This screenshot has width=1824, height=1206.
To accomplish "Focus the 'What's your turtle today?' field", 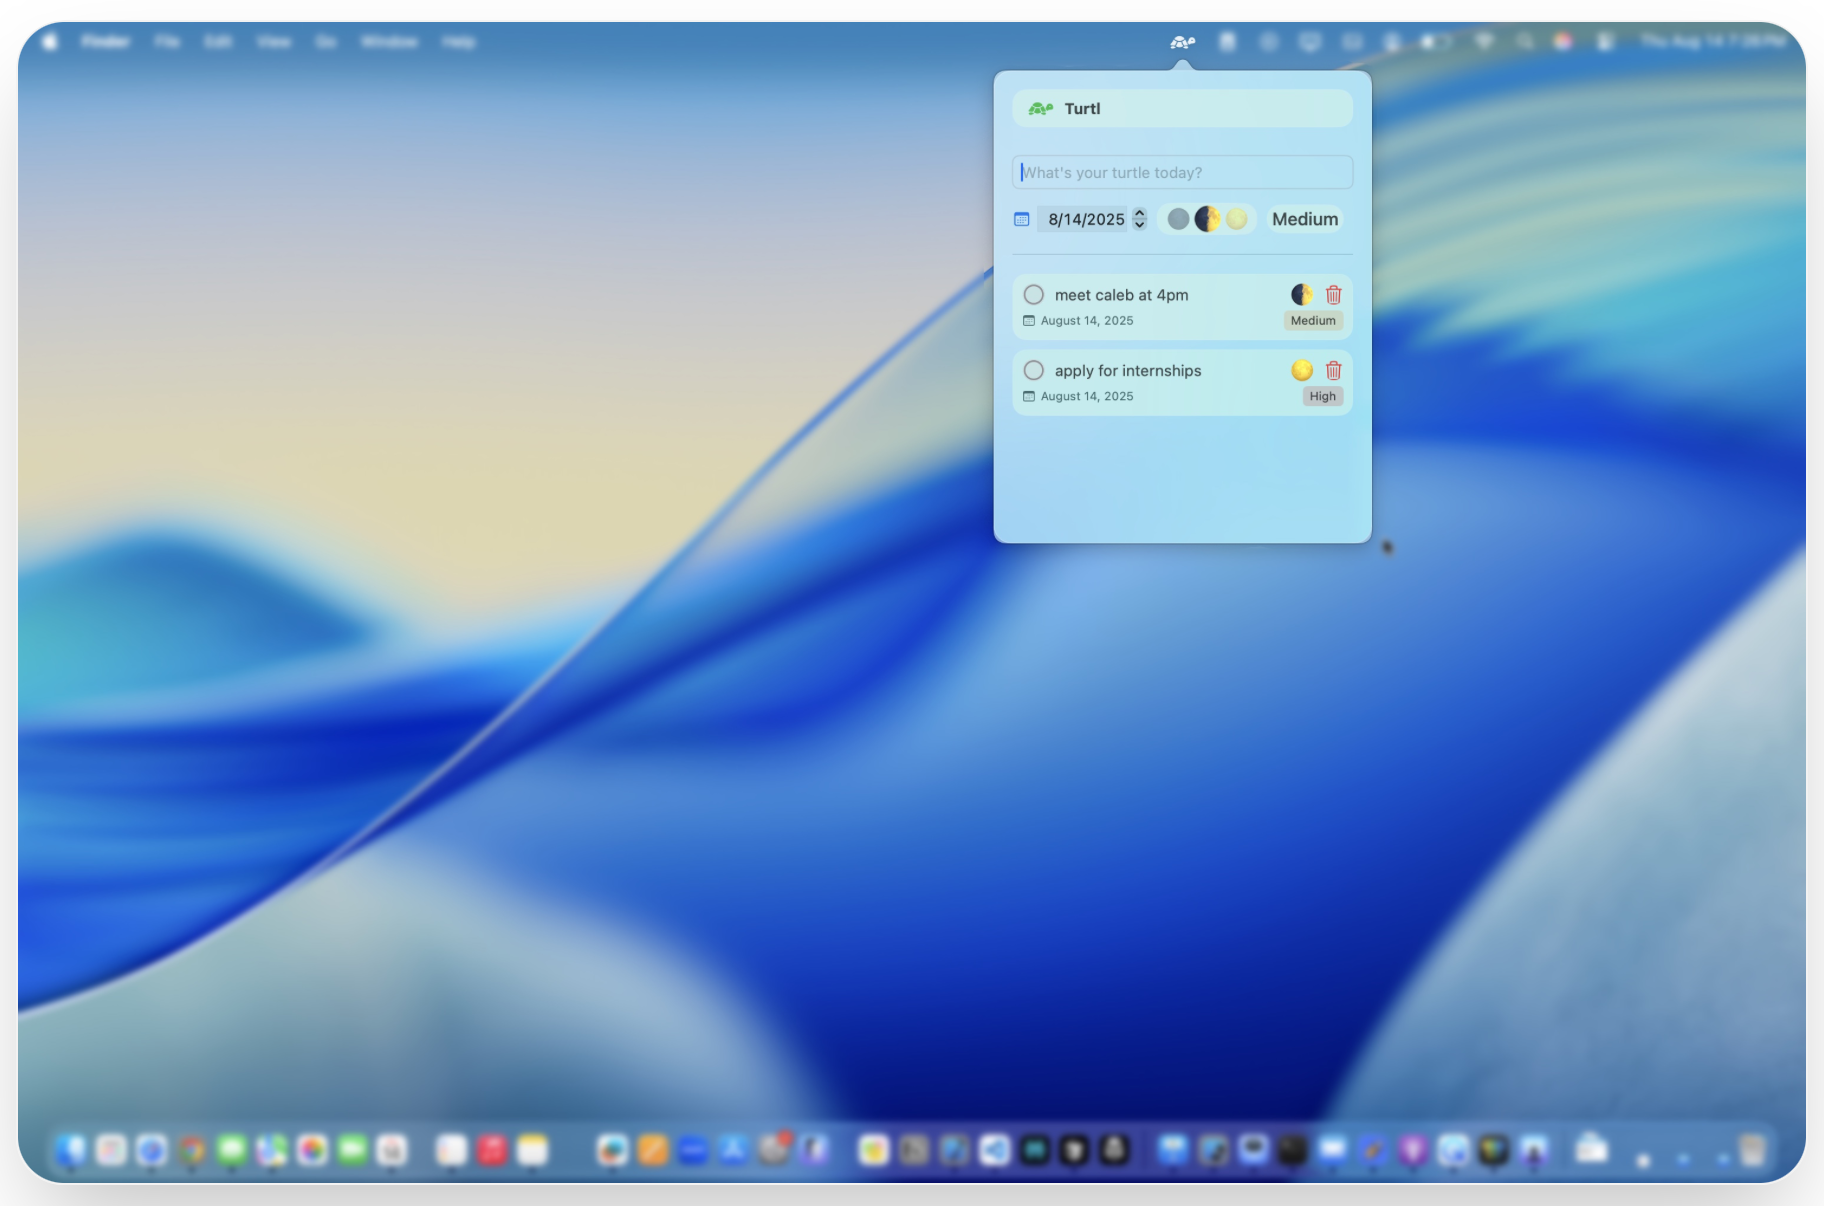I will pyautogui.click(x=1182, y=172).
